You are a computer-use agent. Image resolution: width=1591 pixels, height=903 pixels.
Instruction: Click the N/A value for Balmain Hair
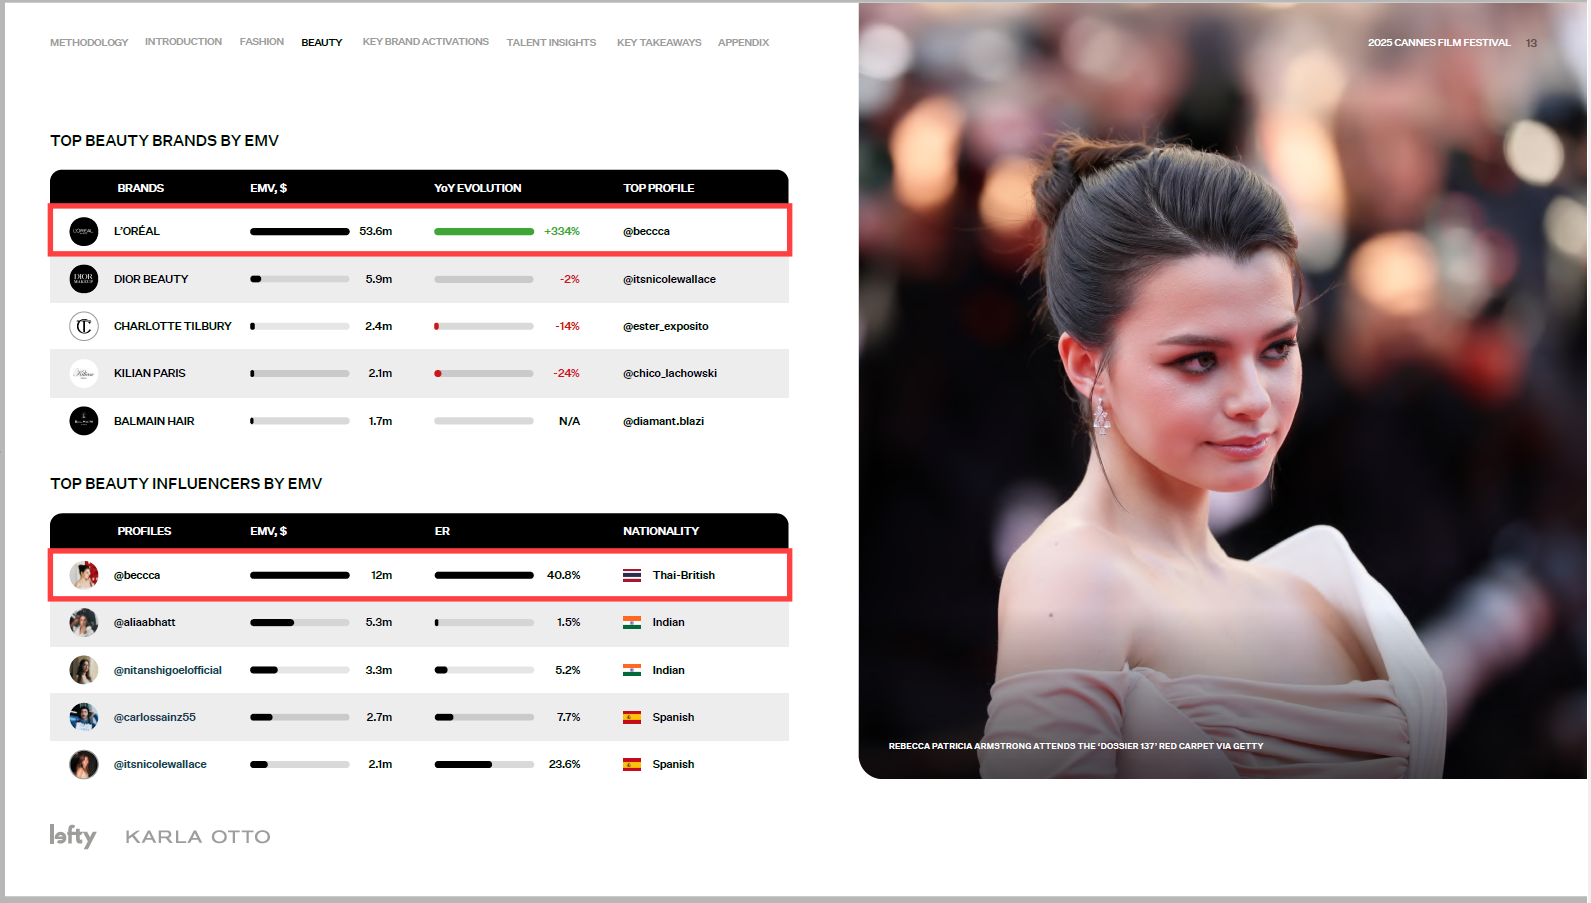(x=569, y=421)
